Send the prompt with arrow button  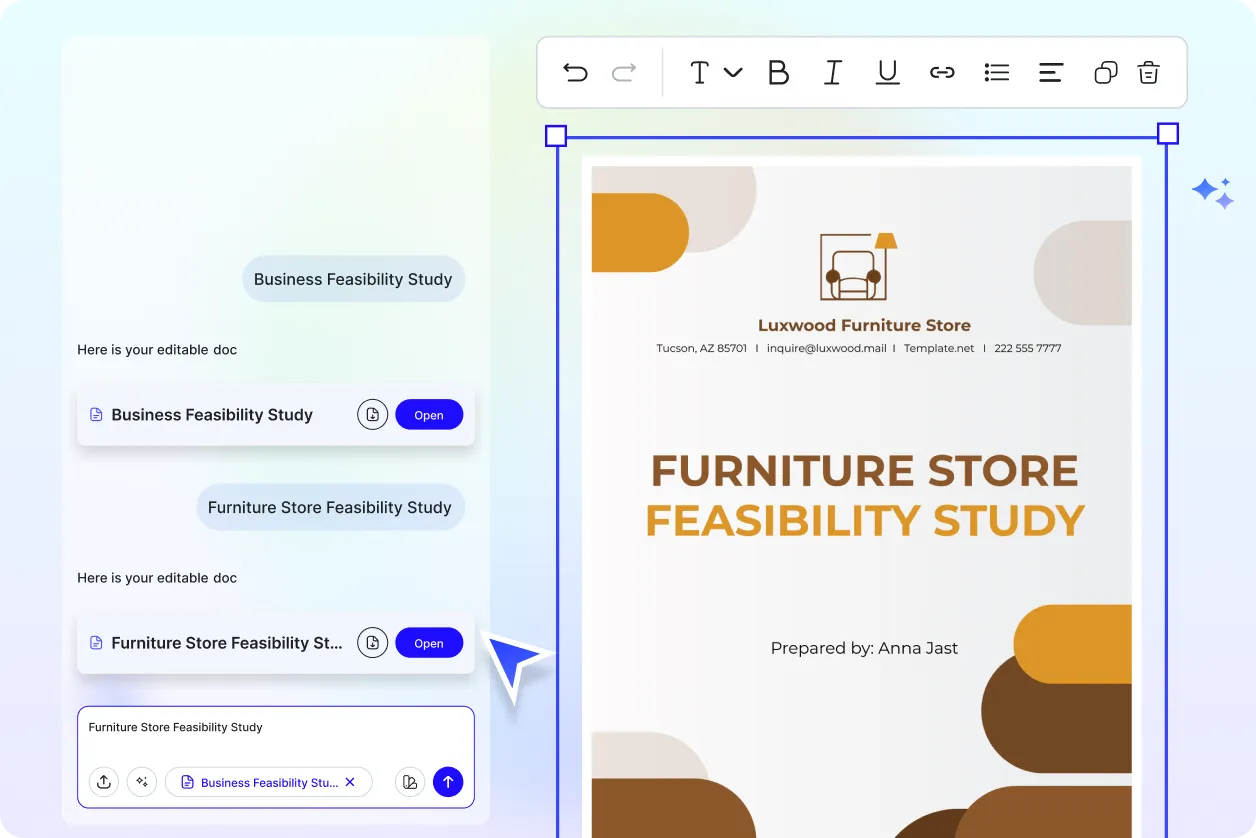tap(448, 782)
